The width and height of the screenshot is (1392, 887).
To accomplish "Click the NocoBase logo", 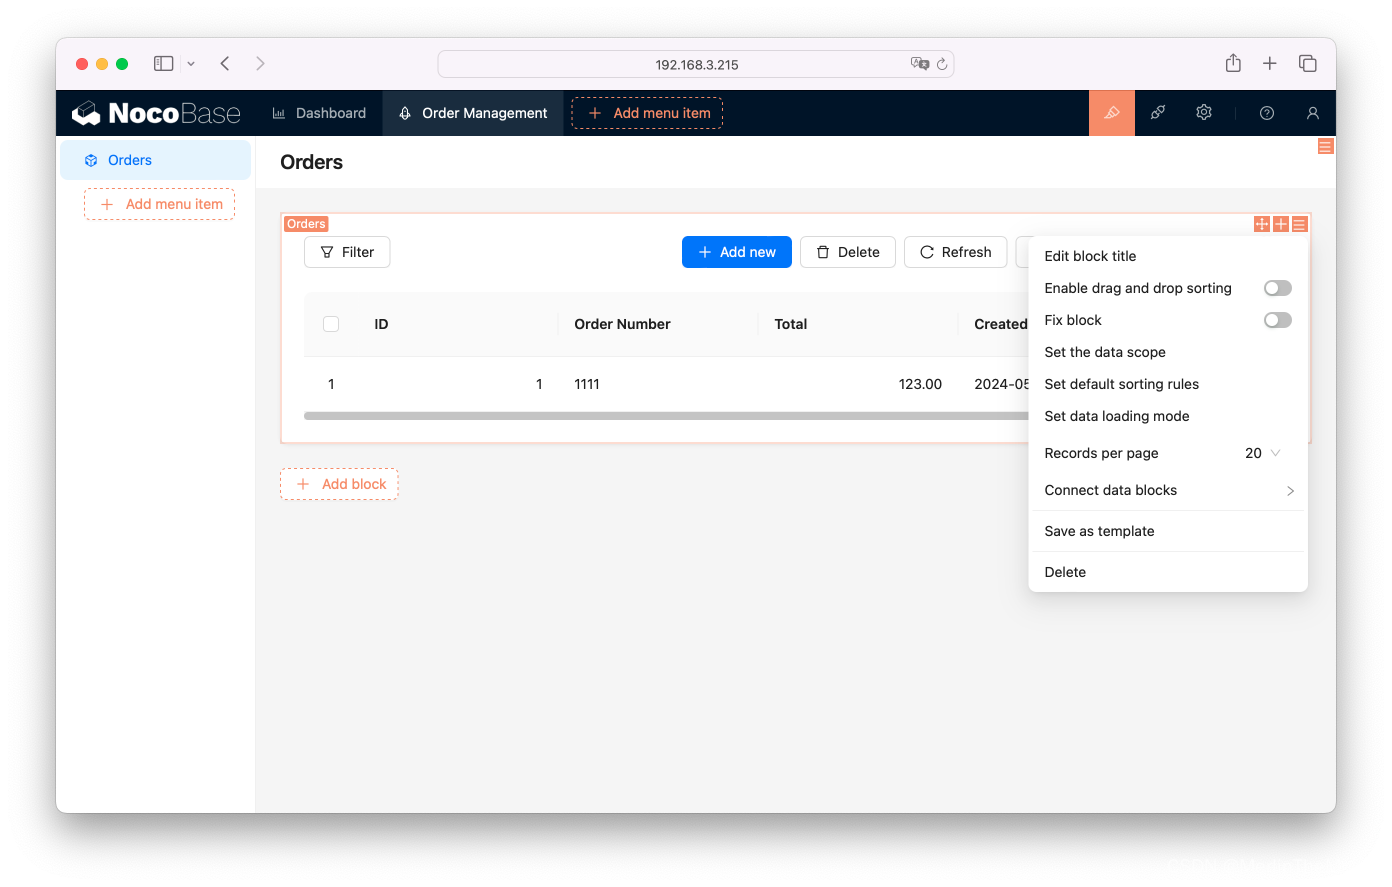I will (x=156, y=113).
